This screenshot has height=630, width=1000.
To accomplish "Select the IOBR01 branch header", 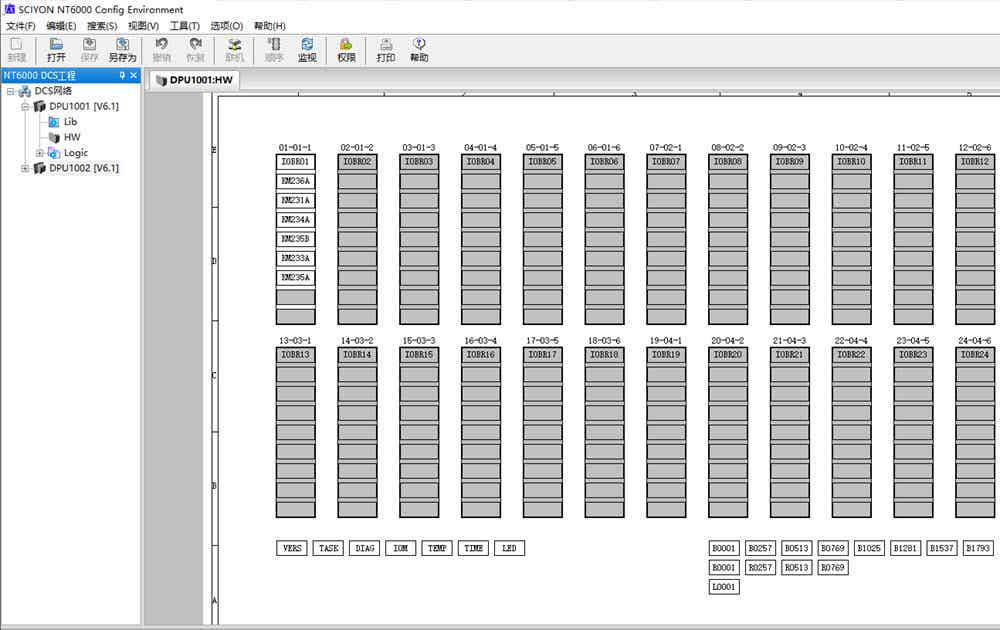I will (x=295, y=162).
